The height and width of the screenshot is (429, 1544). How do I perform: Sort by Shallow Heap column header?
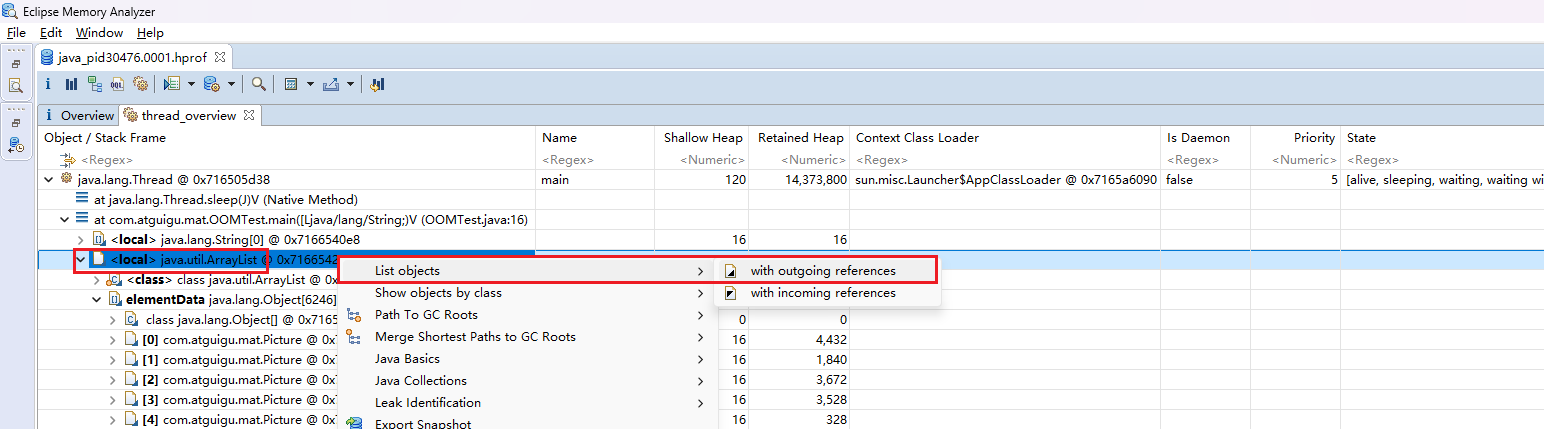(x=703, y=138)
